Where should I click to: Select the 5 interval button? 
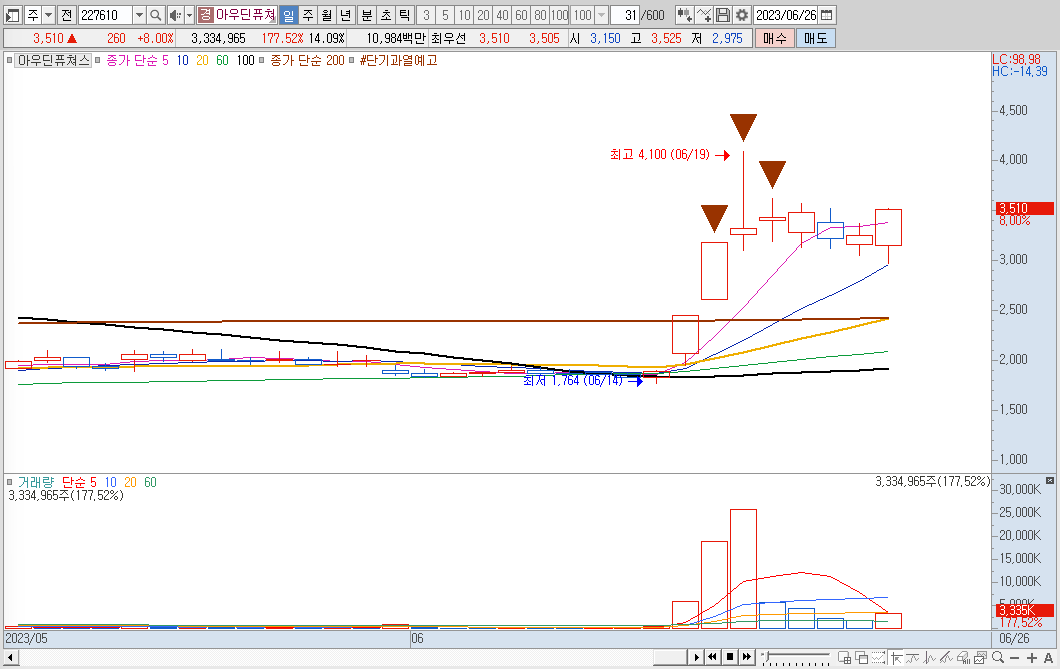(445, 15)
